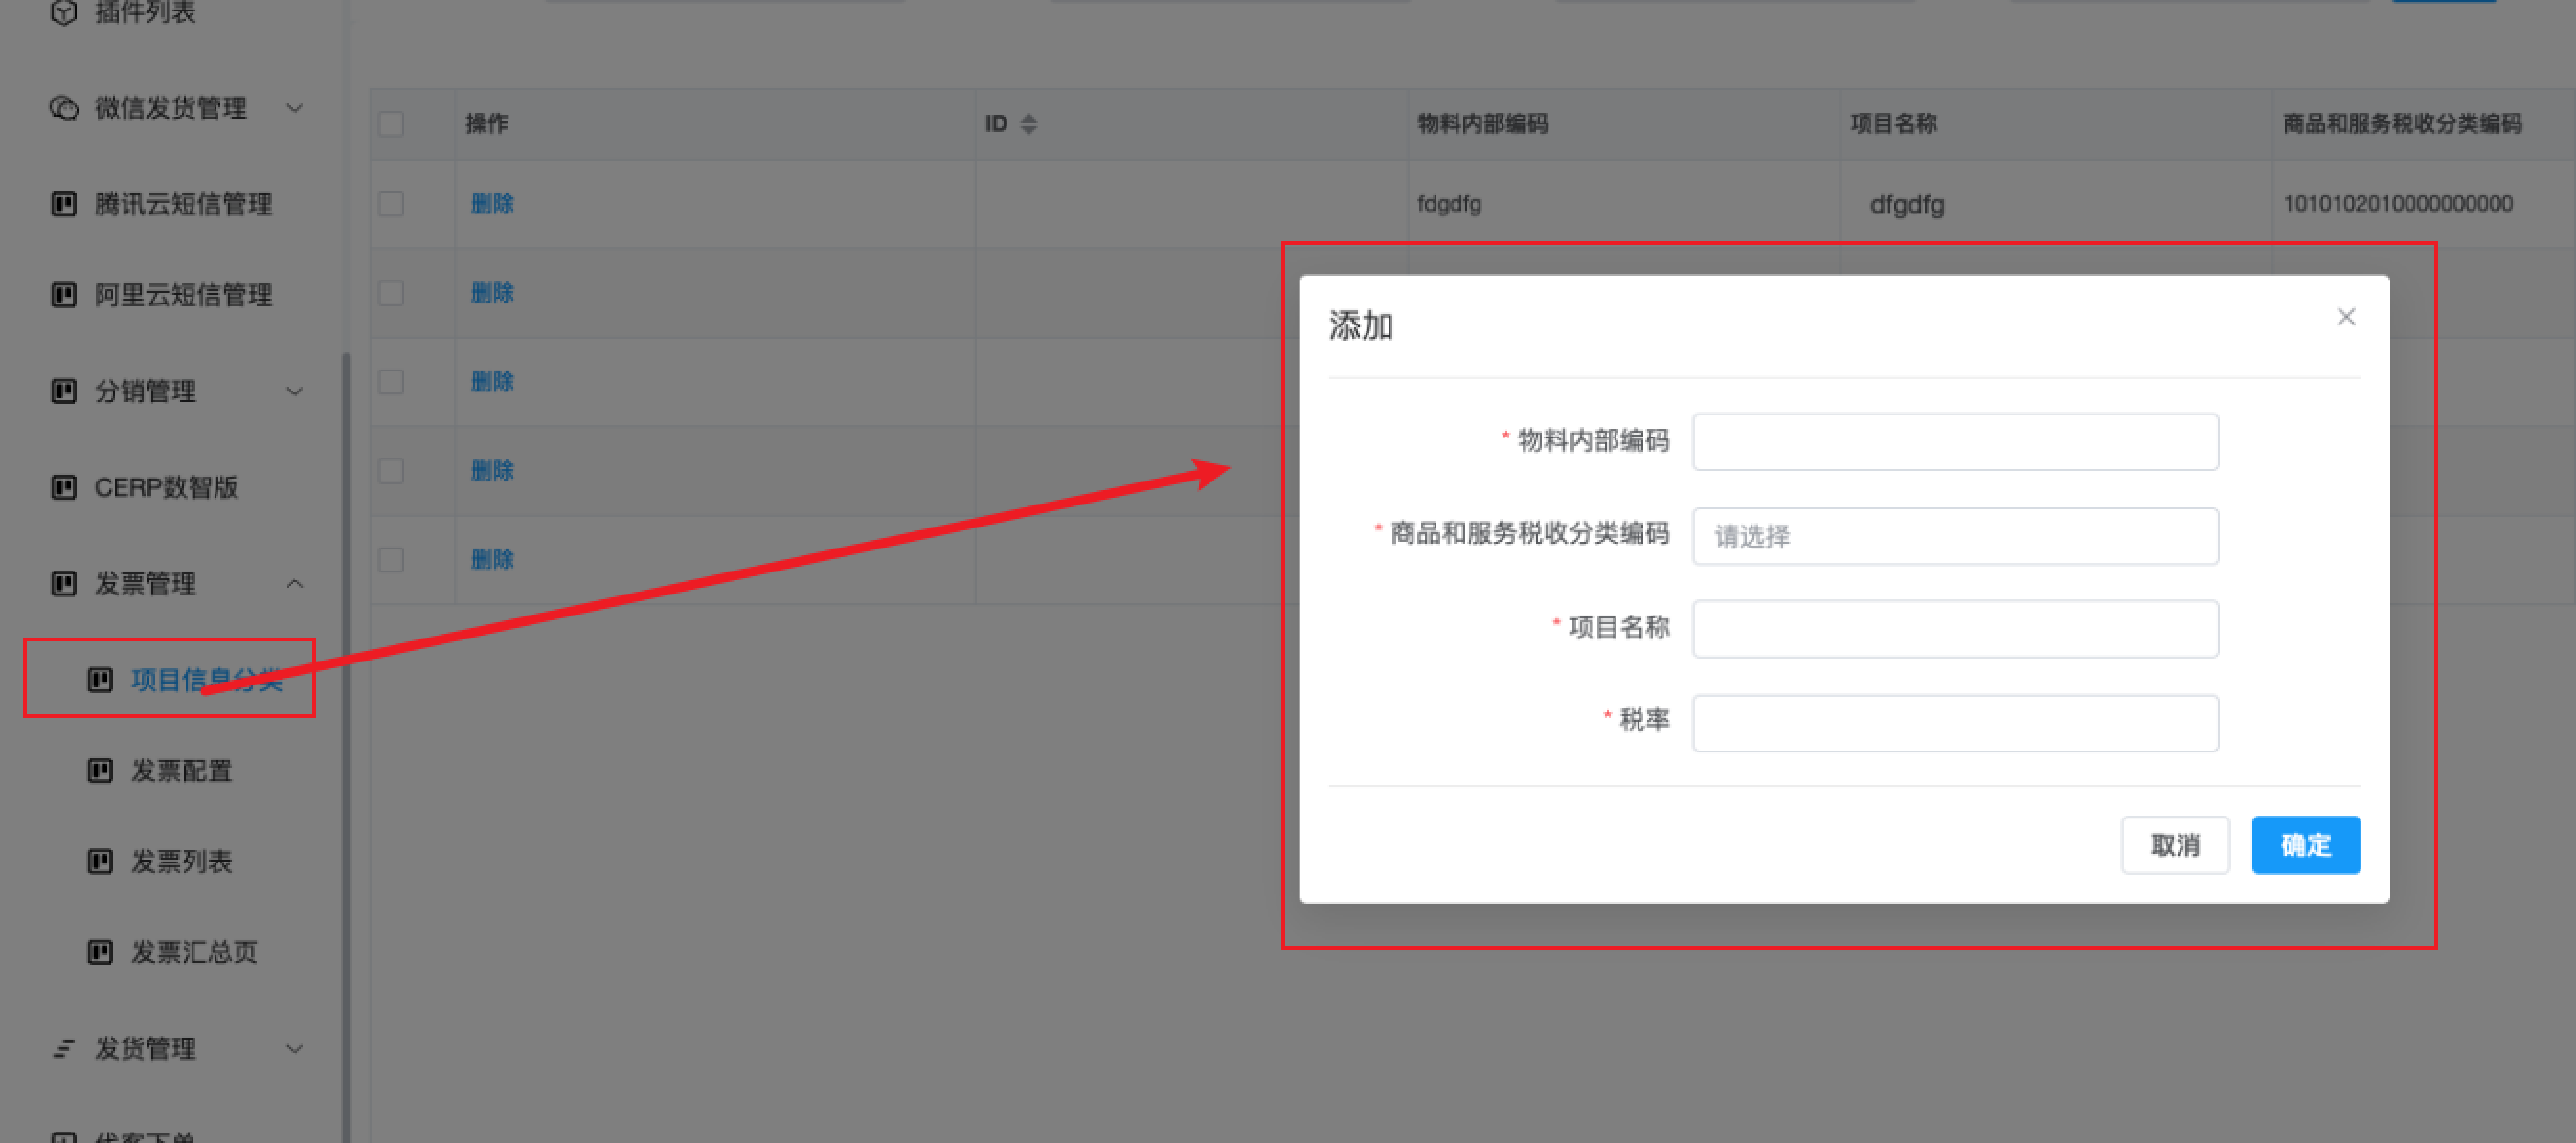
Task: Click the icon next to 腾讯云短信管理
Action: (x=64, y=205)
